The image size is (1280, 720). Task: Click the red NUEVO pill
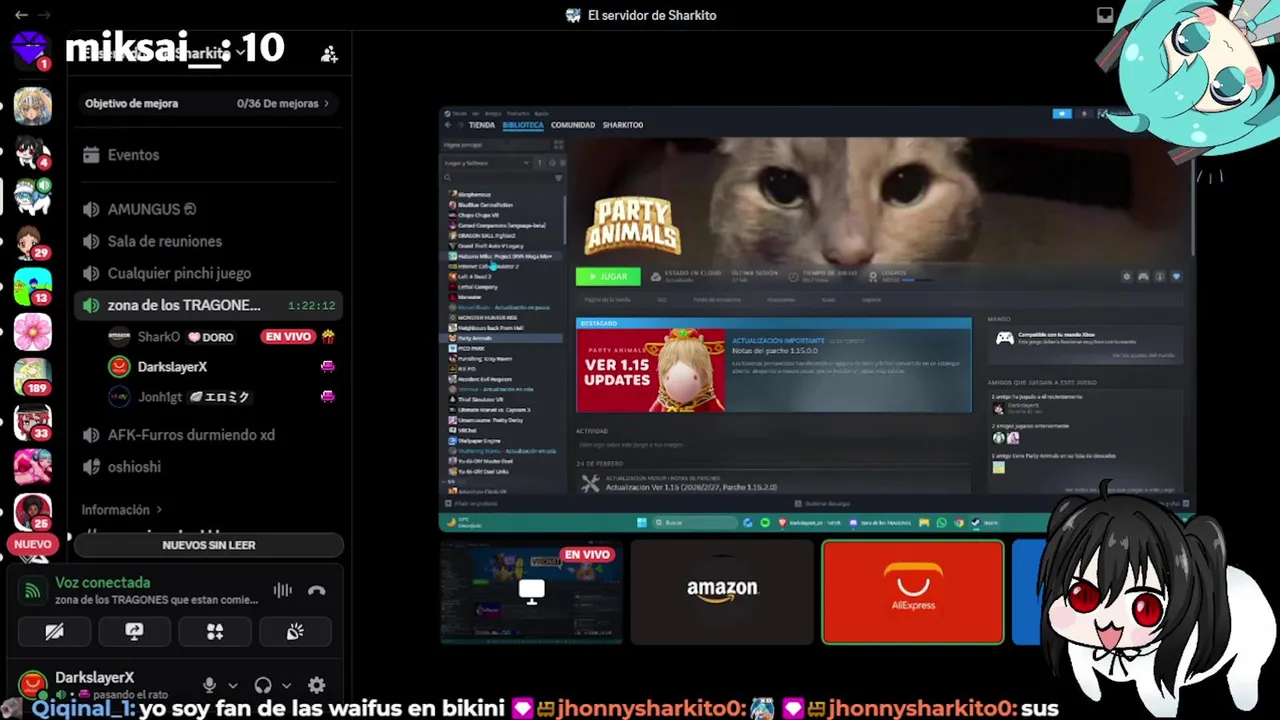click(x=32, y=545)
